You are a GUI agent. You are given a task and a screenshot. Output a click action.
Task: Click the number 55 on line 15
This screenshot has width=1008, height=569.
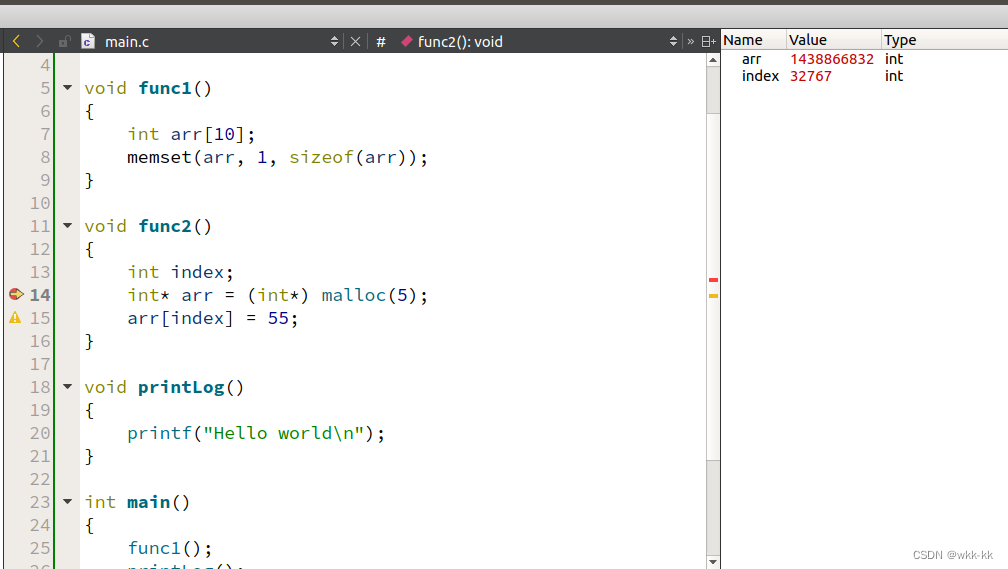(x=278, y=318)
